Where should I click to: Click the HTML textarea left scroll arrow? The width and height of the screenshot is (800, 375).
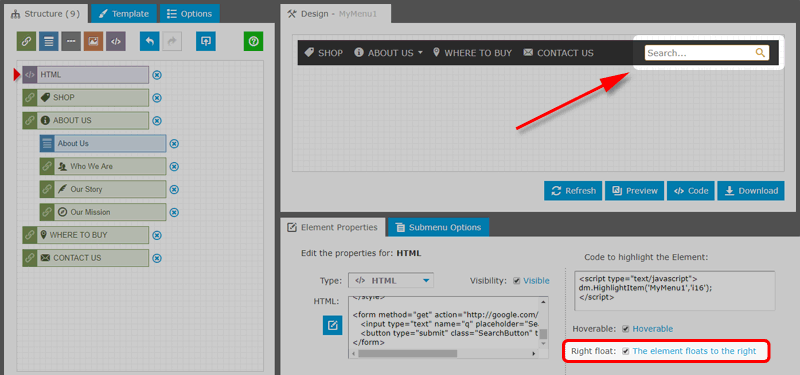pos(353,354)
